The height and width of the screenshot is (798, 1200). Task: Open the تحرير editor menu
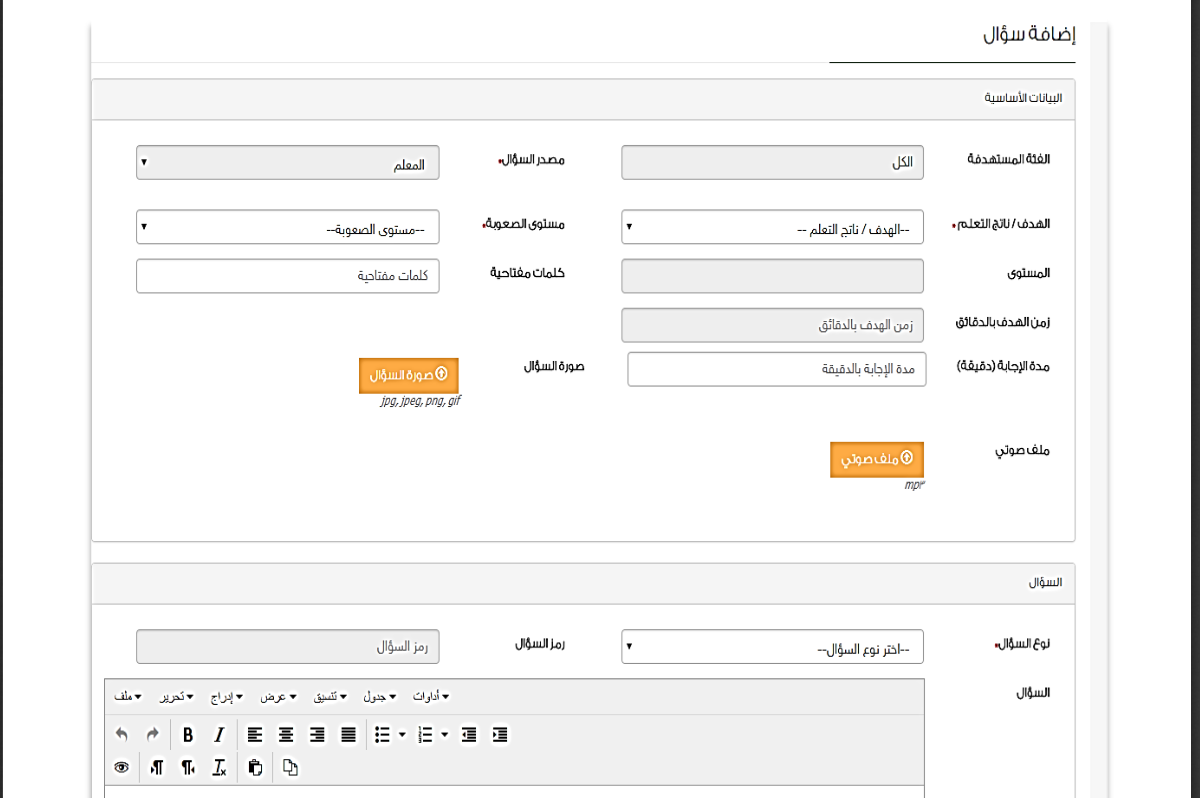pos(178,696)
